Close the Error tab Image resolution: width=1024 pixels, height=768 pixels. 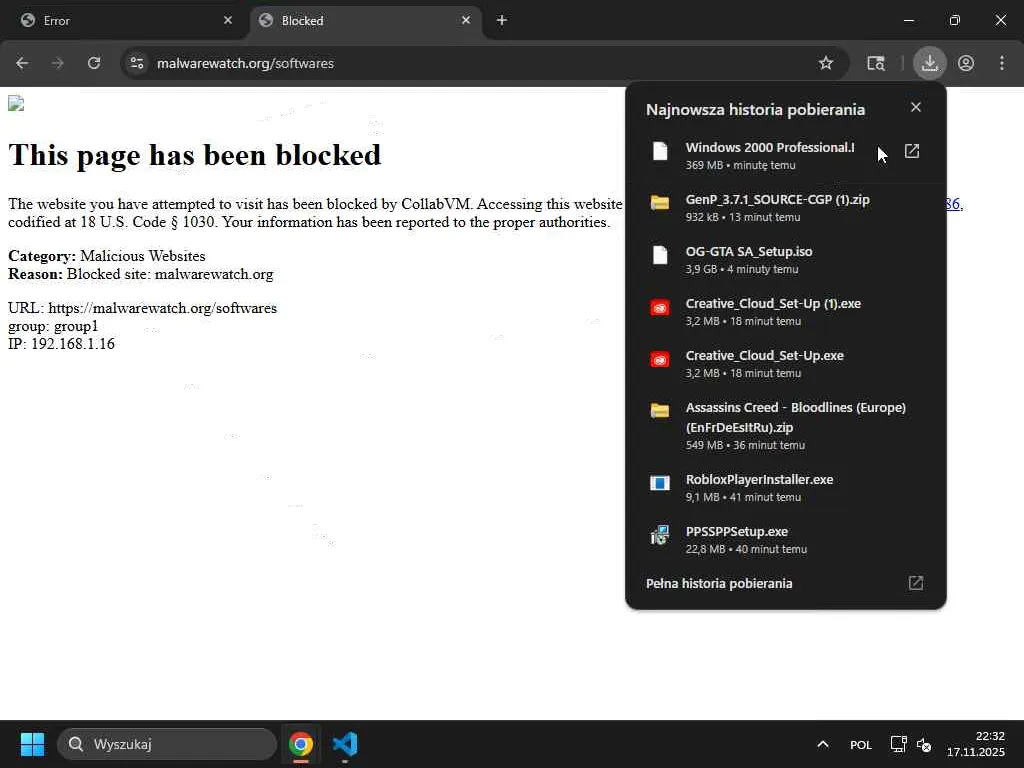228,20
